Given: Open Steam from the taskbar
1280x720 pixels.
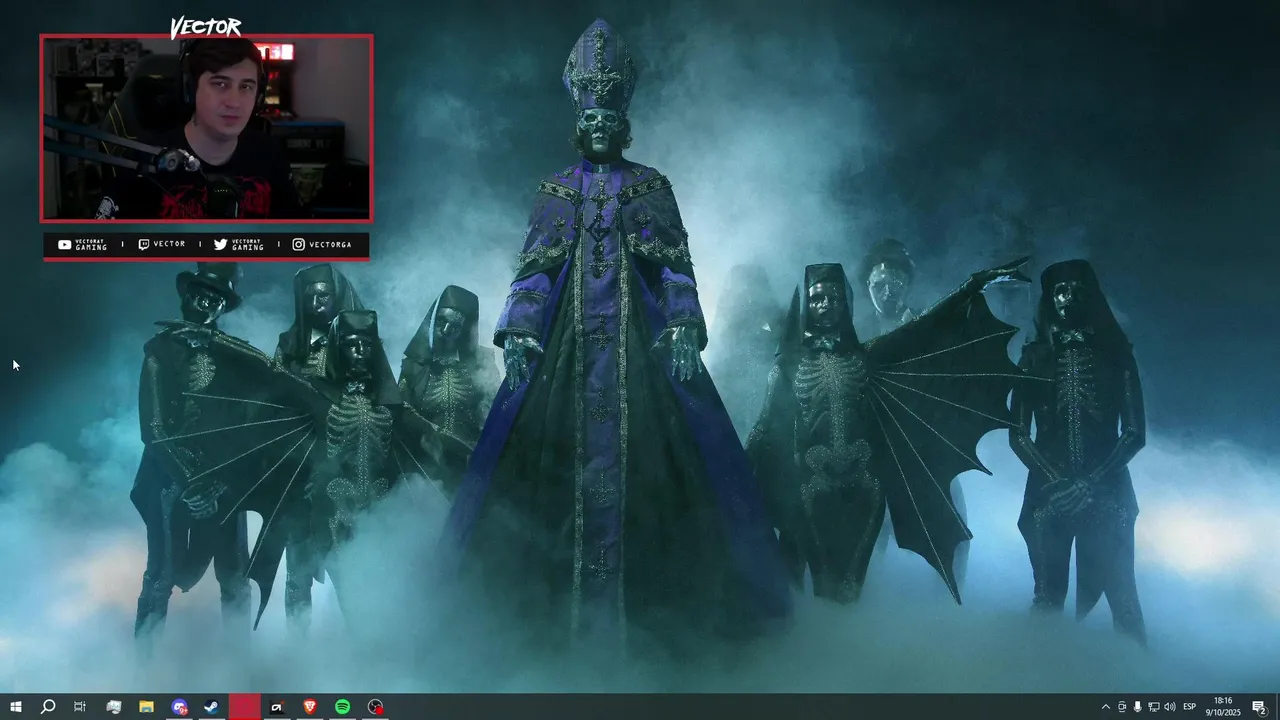Looking at the screenshot, I should (x=211, y=707).
